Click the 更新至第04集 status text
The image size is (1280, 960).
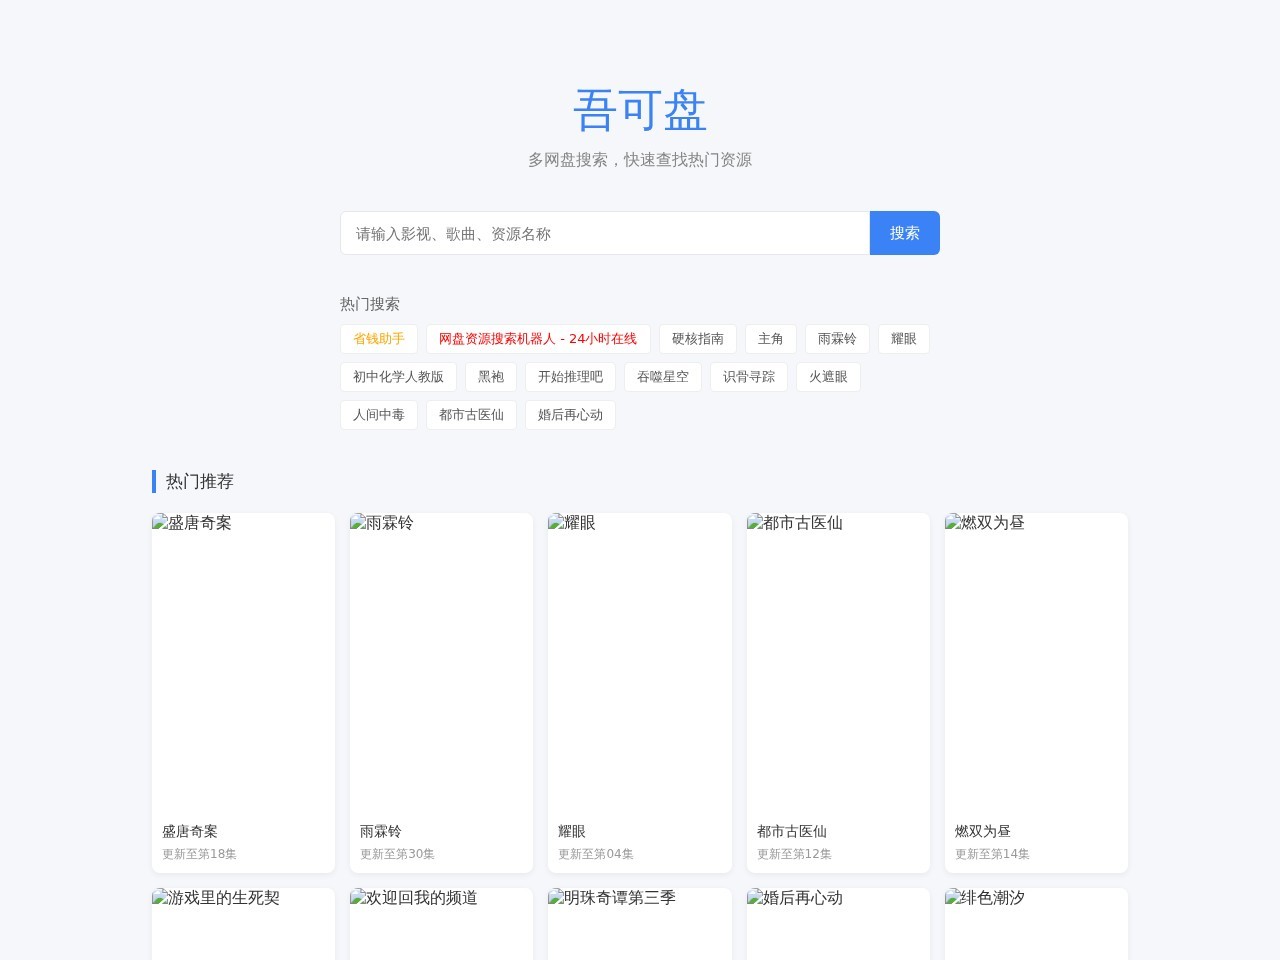point(596,854)
